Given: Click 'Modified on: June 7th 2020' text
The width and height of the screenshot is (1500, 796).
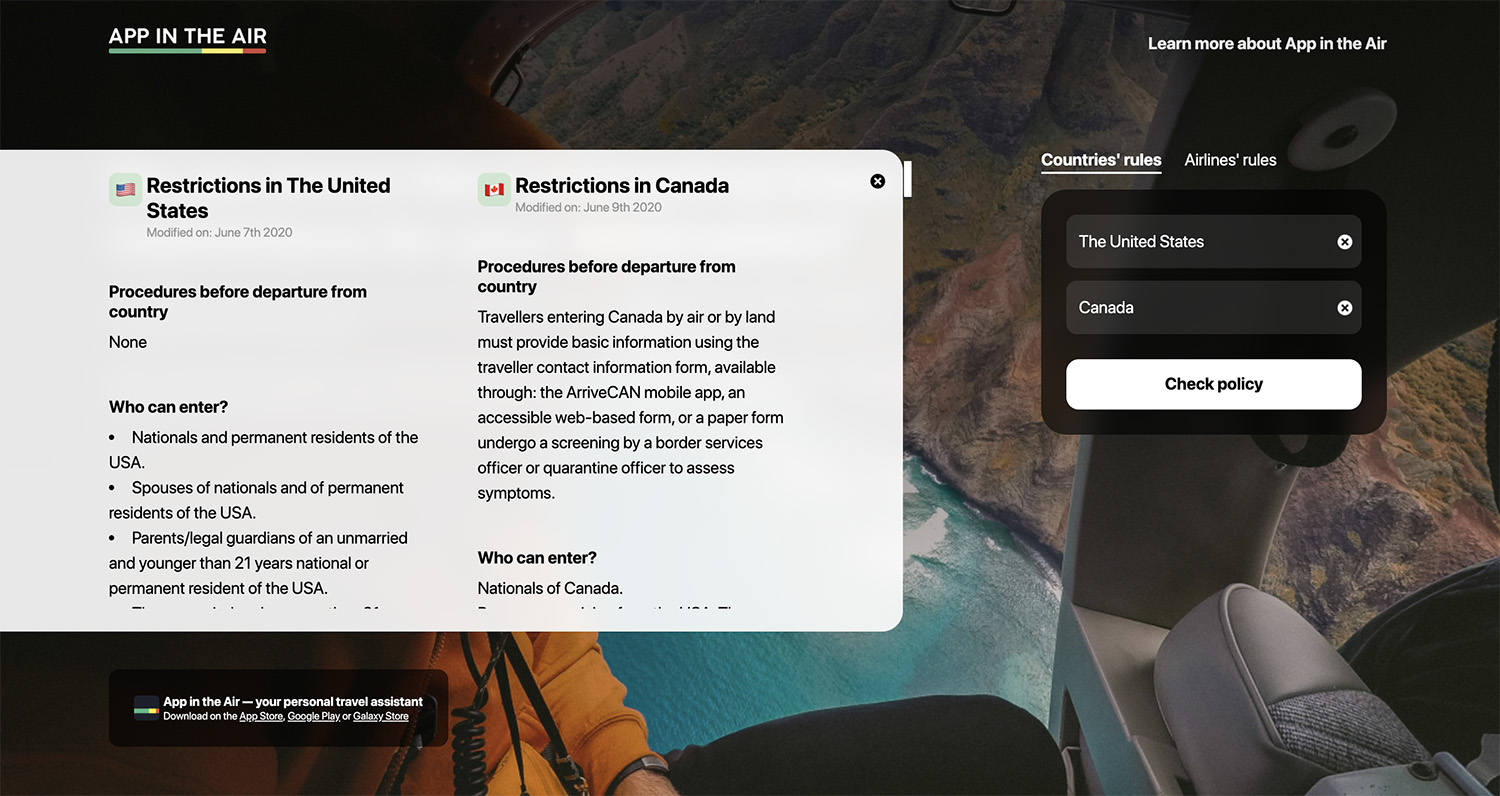Looking at the screenshot, I should (219, 232).
